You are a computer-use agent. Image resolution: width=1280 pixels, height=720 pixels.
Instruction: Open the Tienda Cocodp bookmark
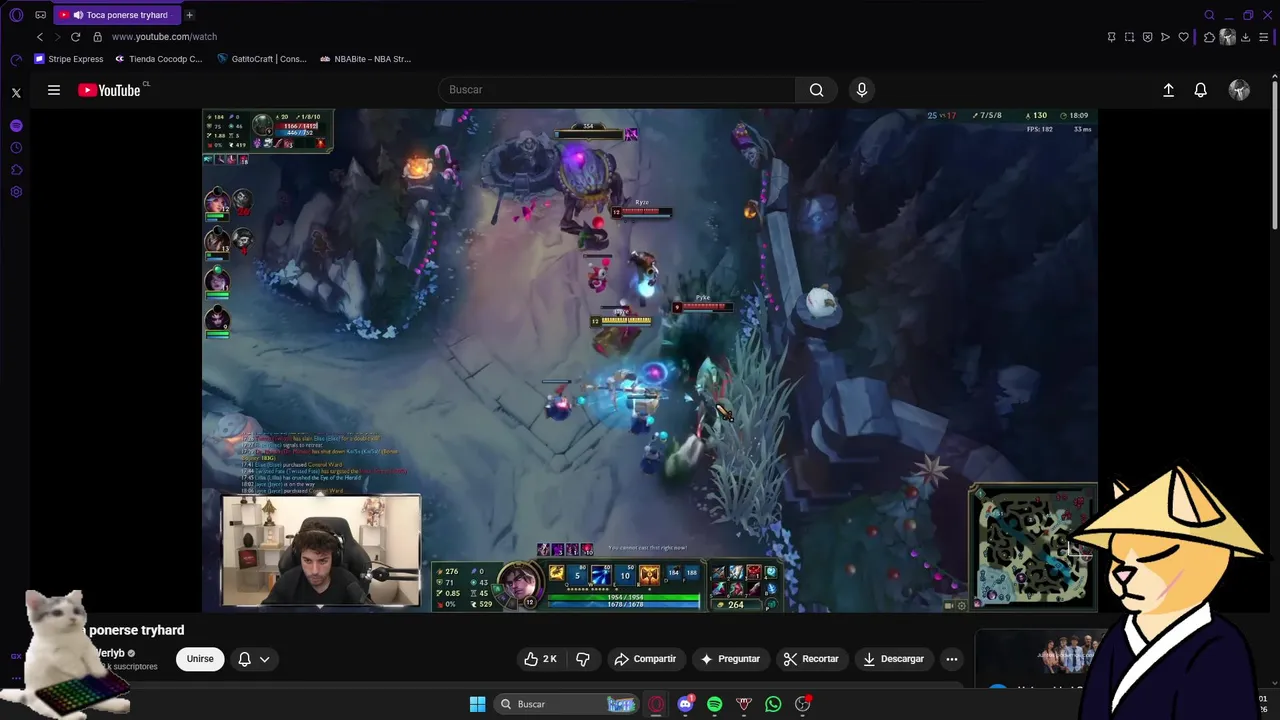[x=158, y=59]
